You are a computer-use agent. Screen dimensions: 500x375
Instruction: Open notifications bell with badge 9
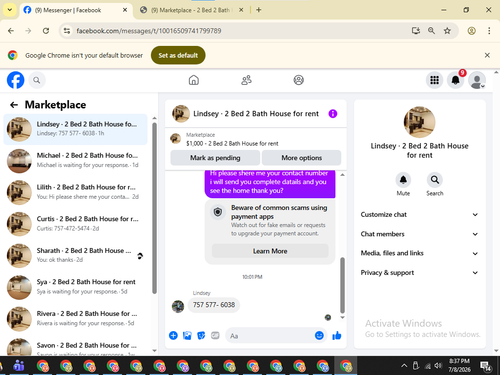tap(456, 80)
